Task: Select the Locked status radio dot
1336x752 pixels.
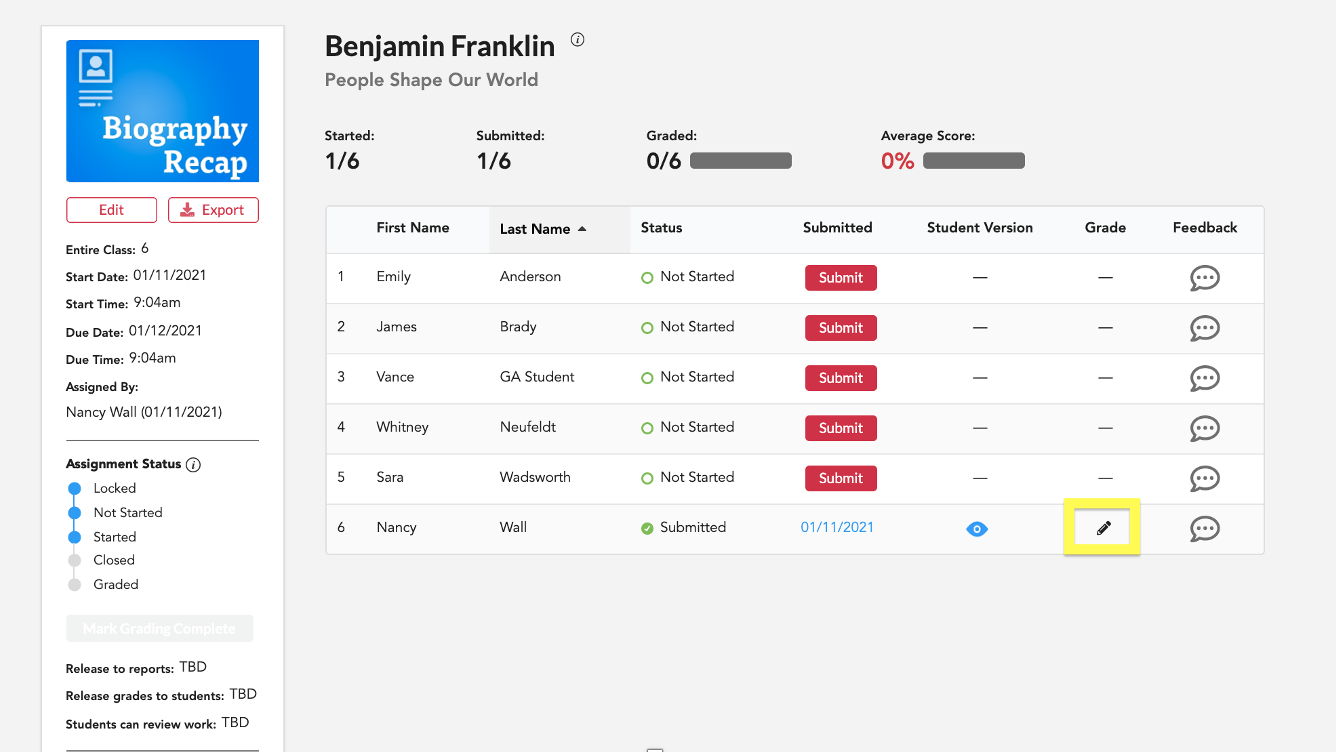Action: point(74,489)
